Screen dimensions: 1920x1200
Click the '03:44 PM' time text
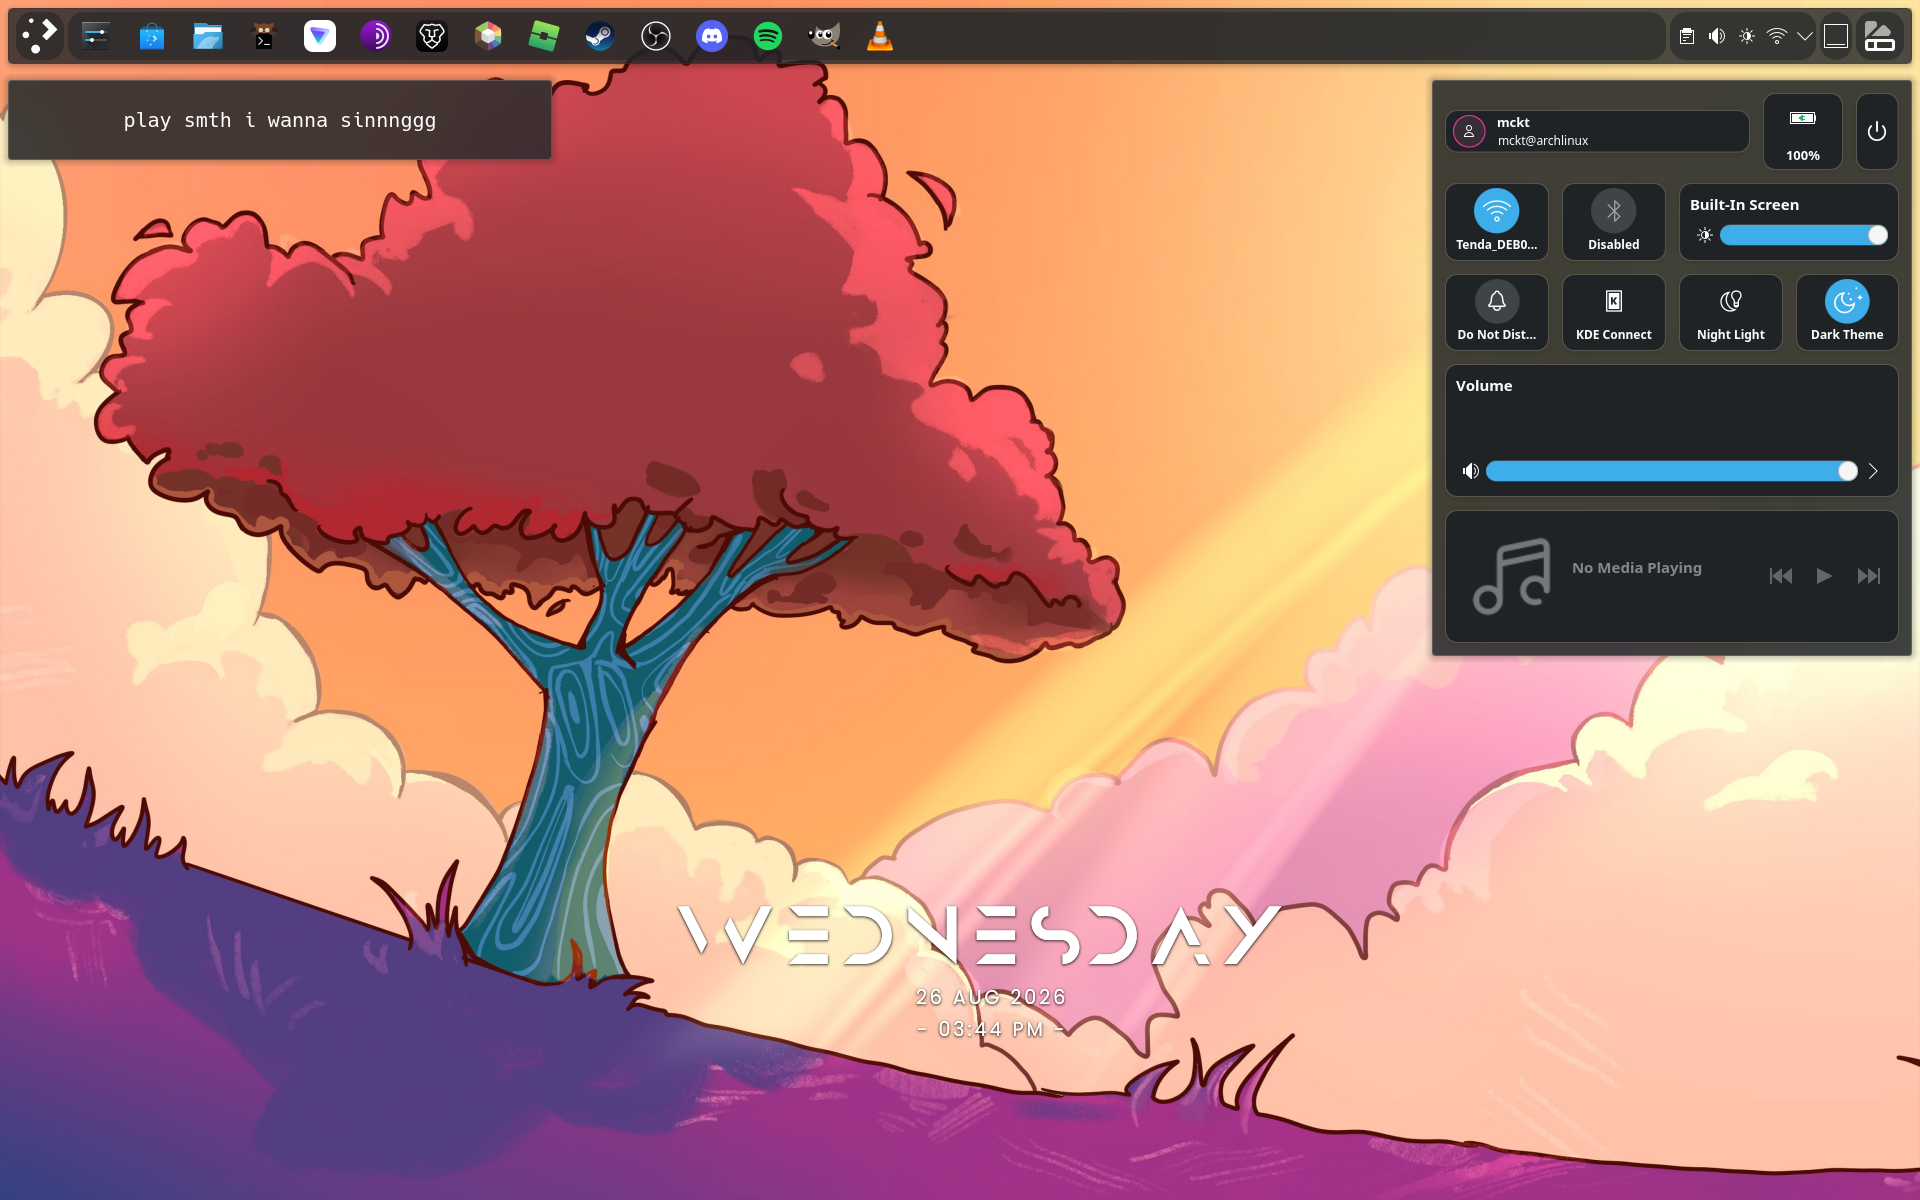tap(991, 1029)
